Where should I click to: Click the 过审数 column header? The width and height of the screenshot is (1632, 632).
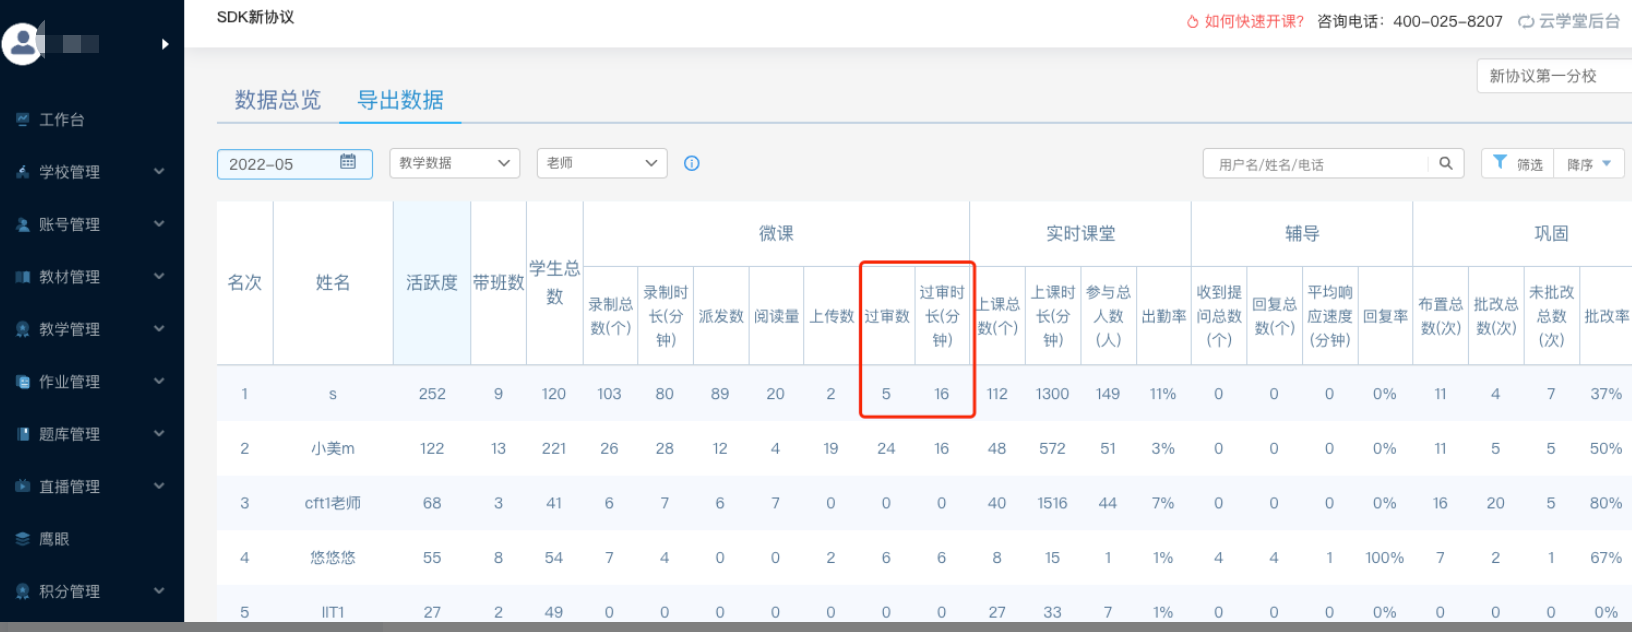click(x=887, y=316)
